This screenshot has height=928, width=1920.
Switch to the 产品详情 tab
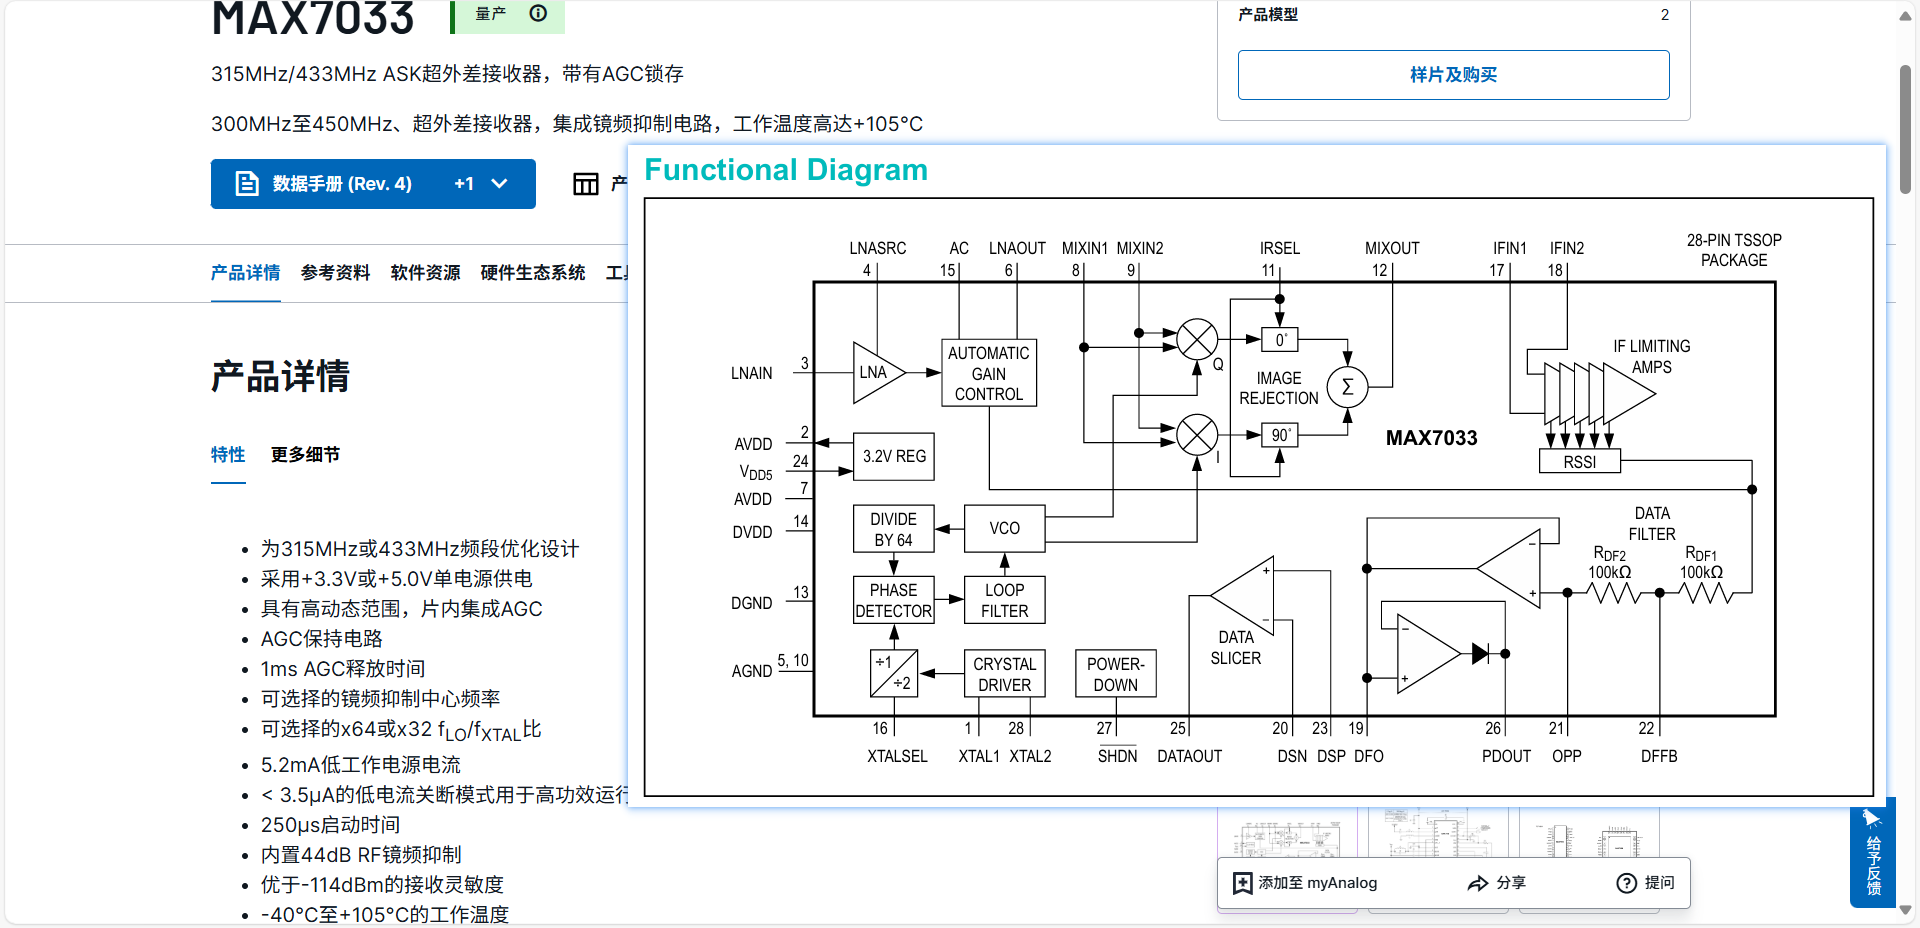click(x=245, y=273)
